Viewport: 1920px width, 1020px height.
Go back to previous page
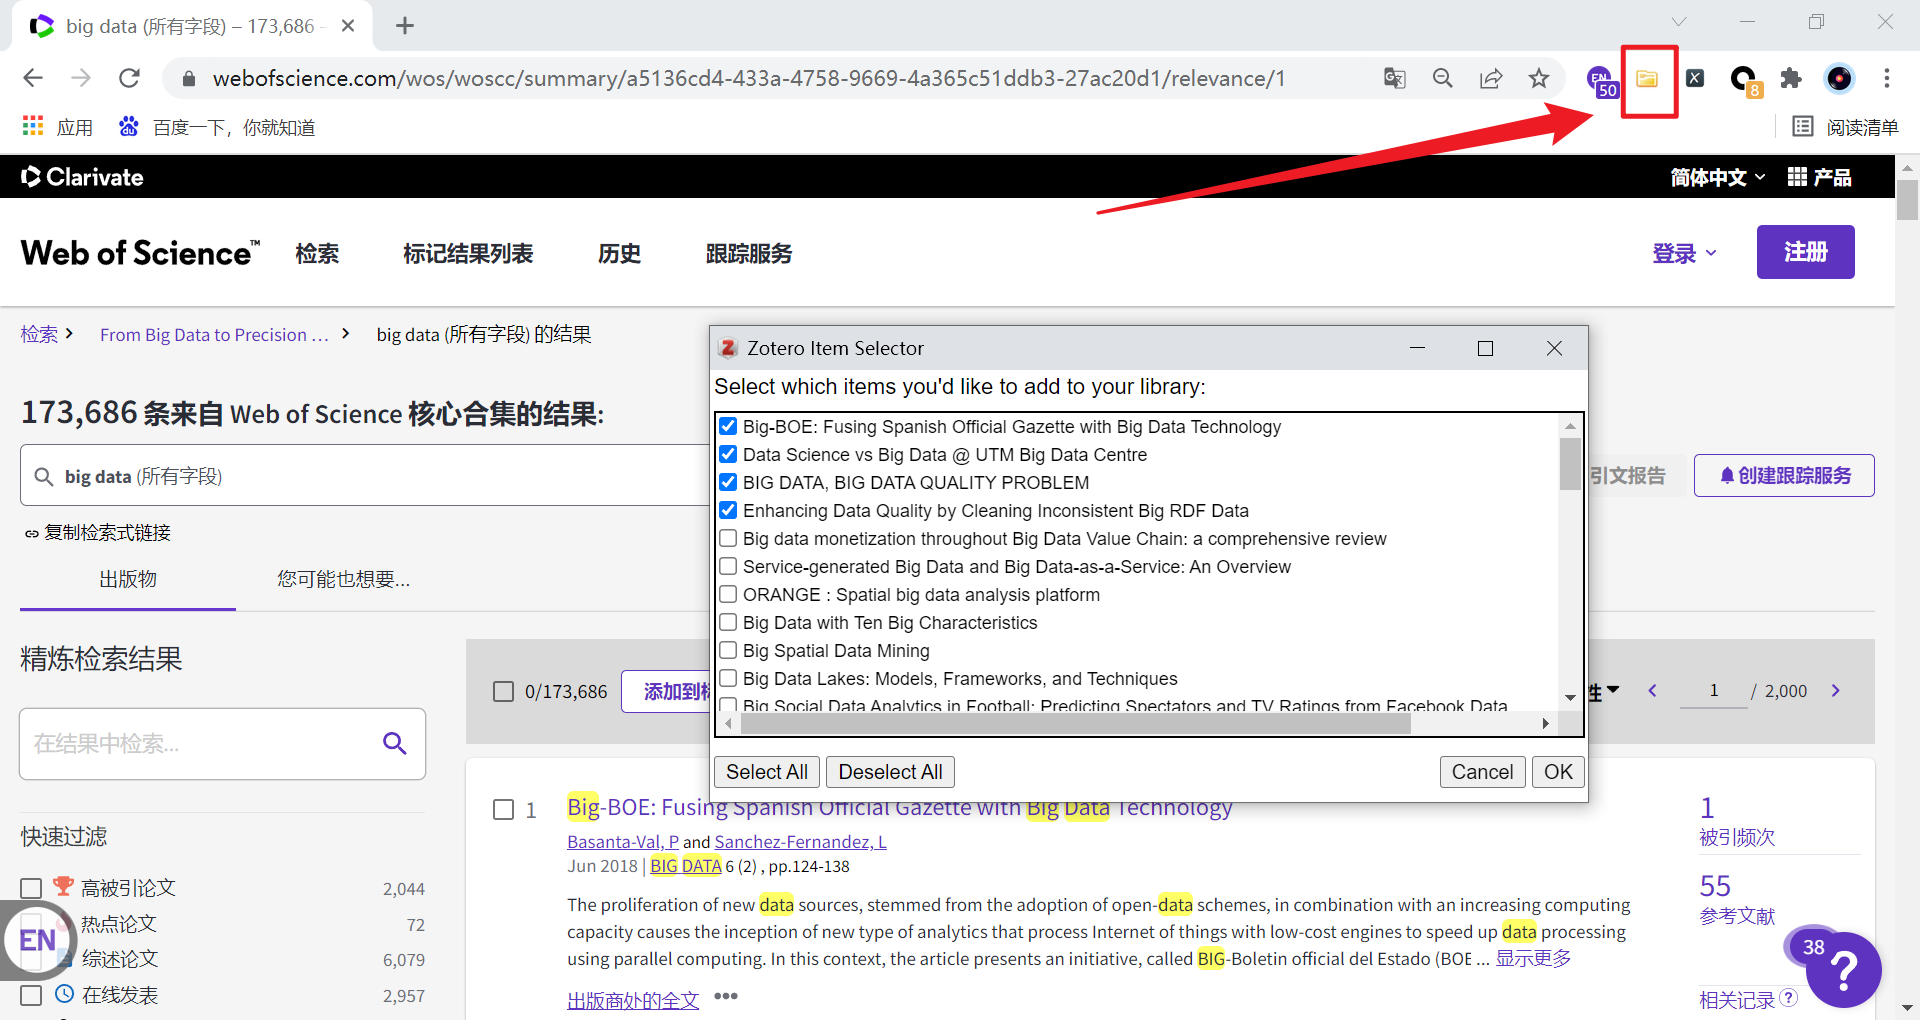[x=33, y=78]
